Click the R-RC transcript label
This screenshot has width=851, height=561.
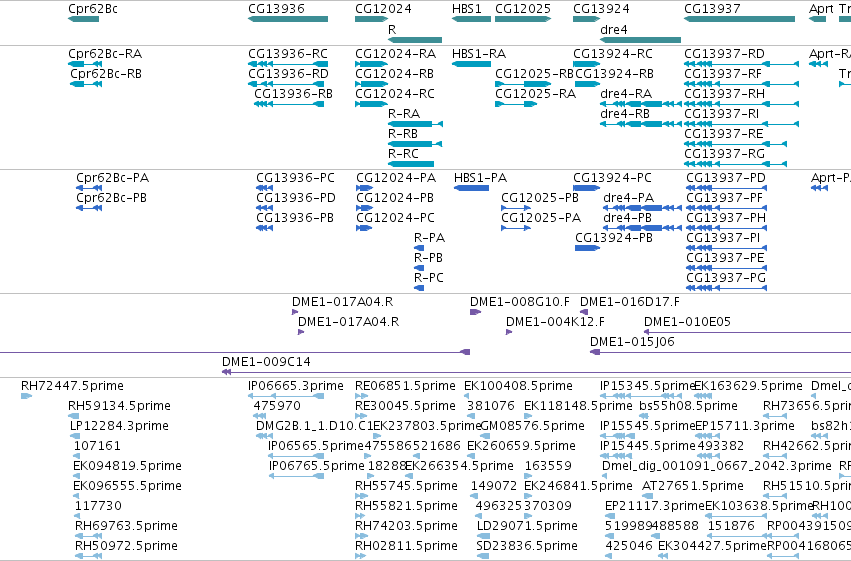coord(403,154)
